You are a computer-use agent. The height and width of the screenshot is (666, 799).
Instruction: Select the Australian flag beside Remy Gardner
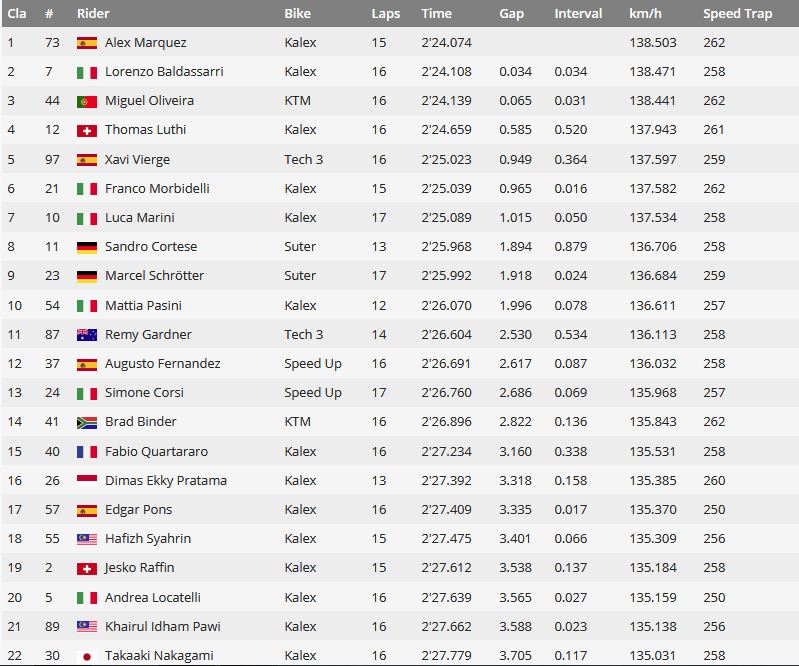point(87,335)
